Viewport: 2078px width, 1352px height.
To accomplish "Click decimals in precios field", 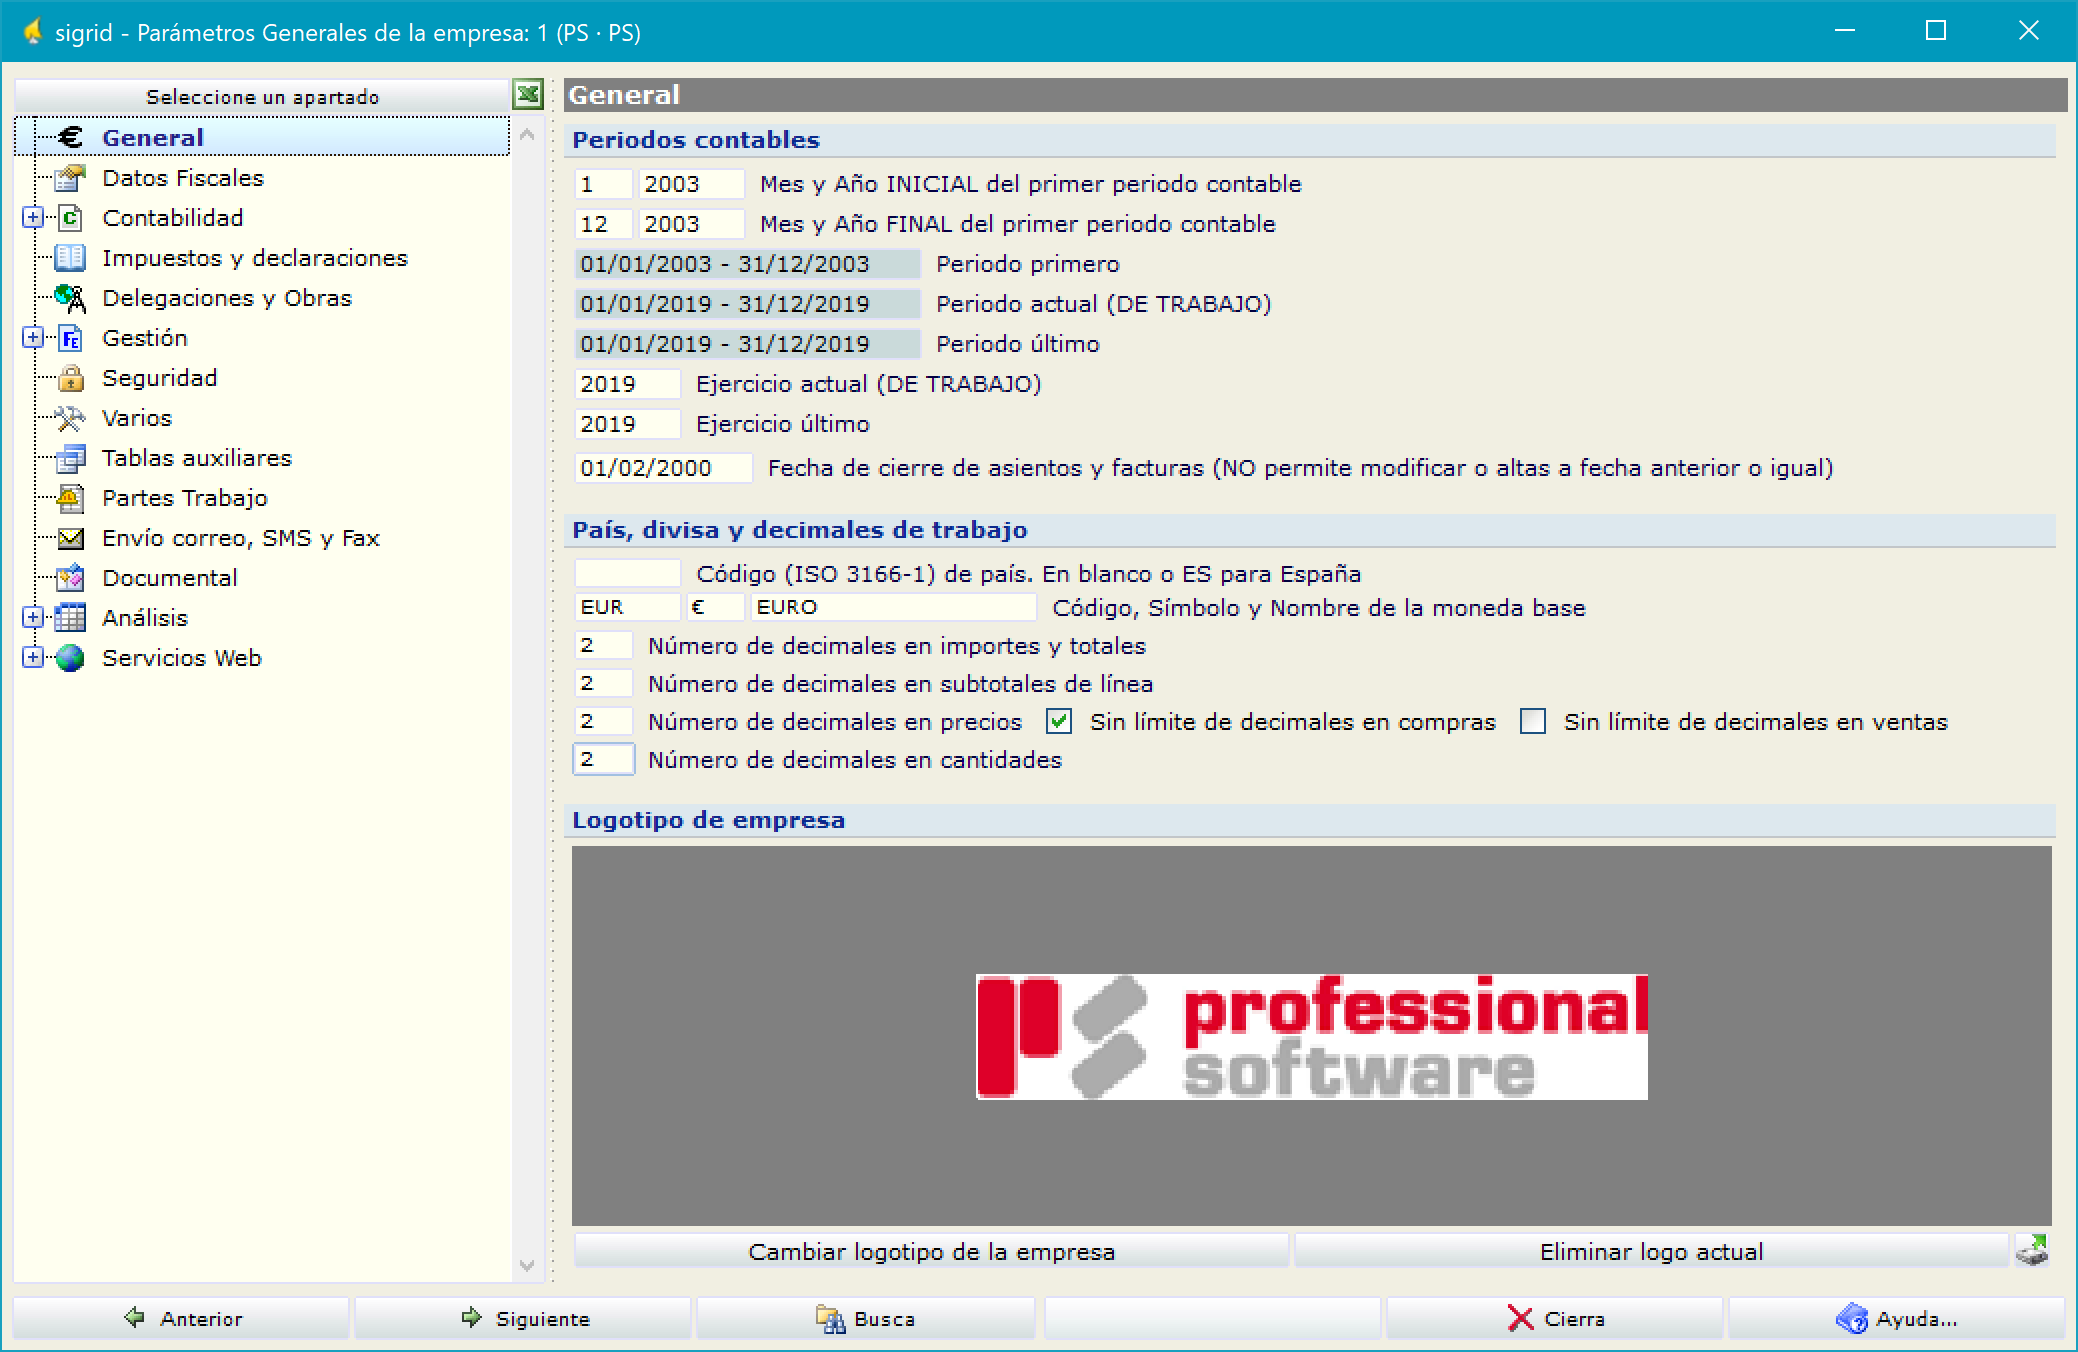I will 603,721.
